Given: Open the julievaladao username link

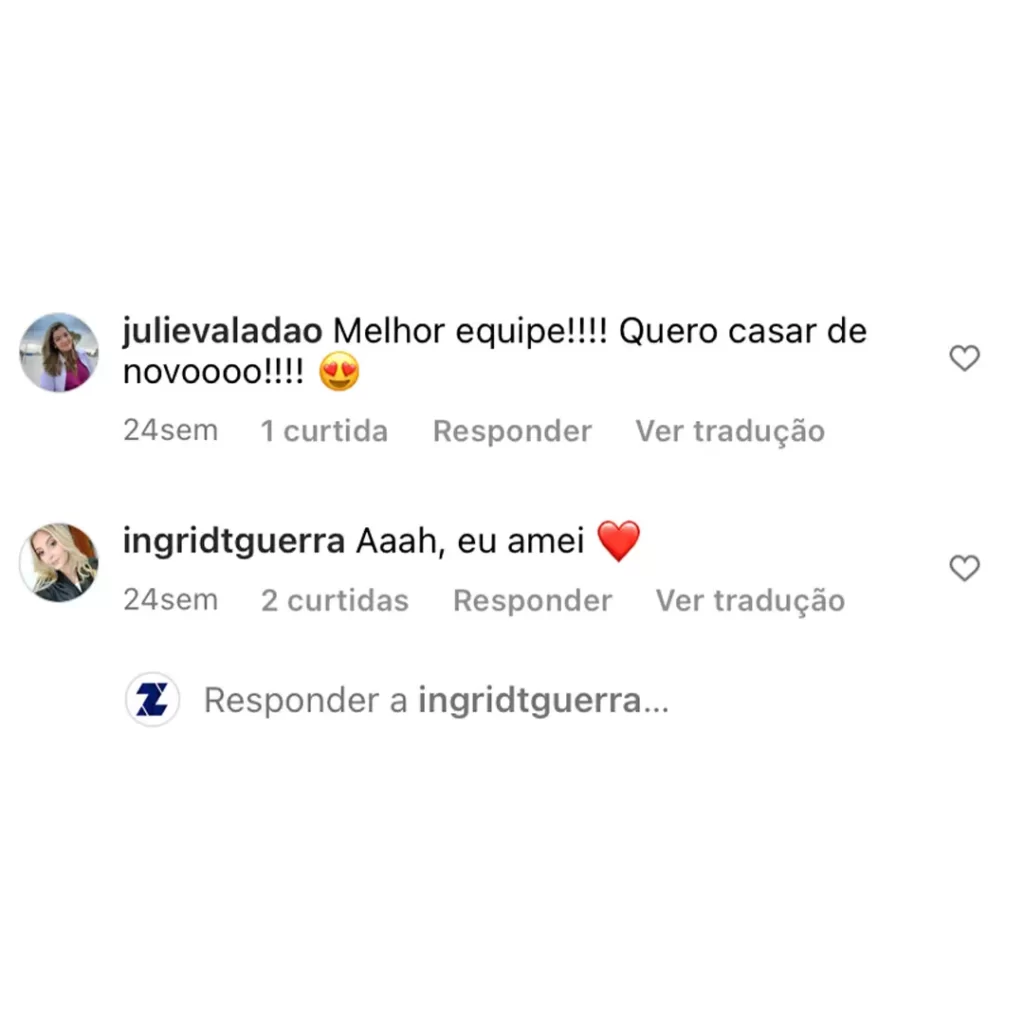Looking at the screenshot, I should [222, 330].
